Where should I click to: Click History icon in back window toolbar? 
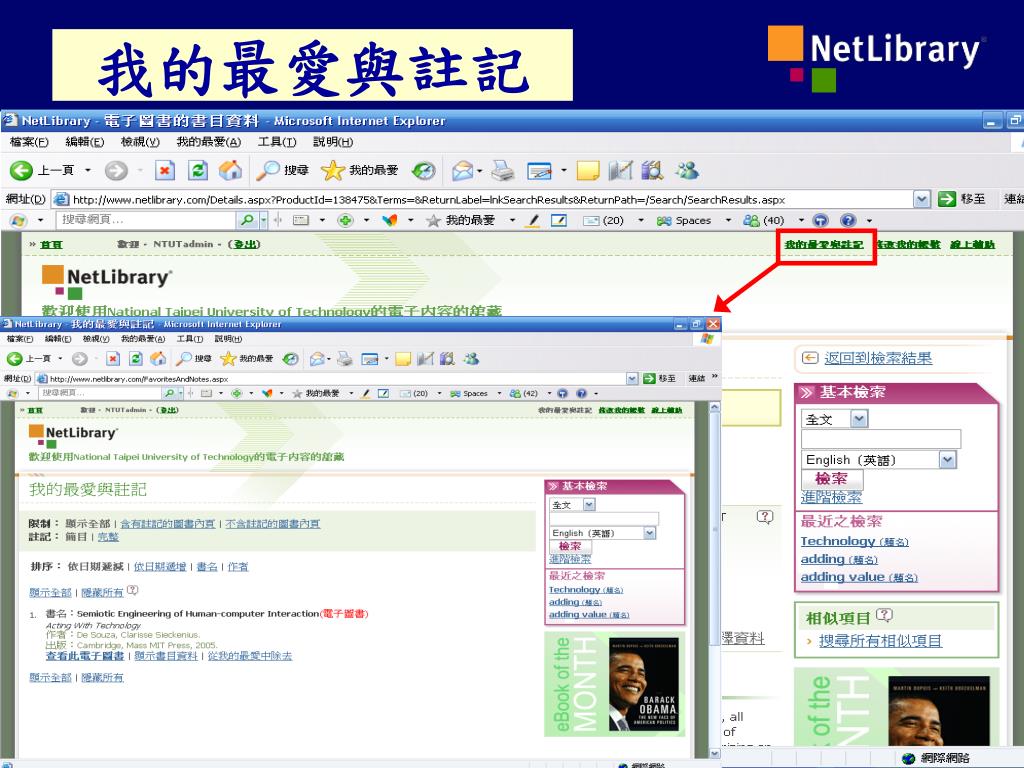pos(423,171)
